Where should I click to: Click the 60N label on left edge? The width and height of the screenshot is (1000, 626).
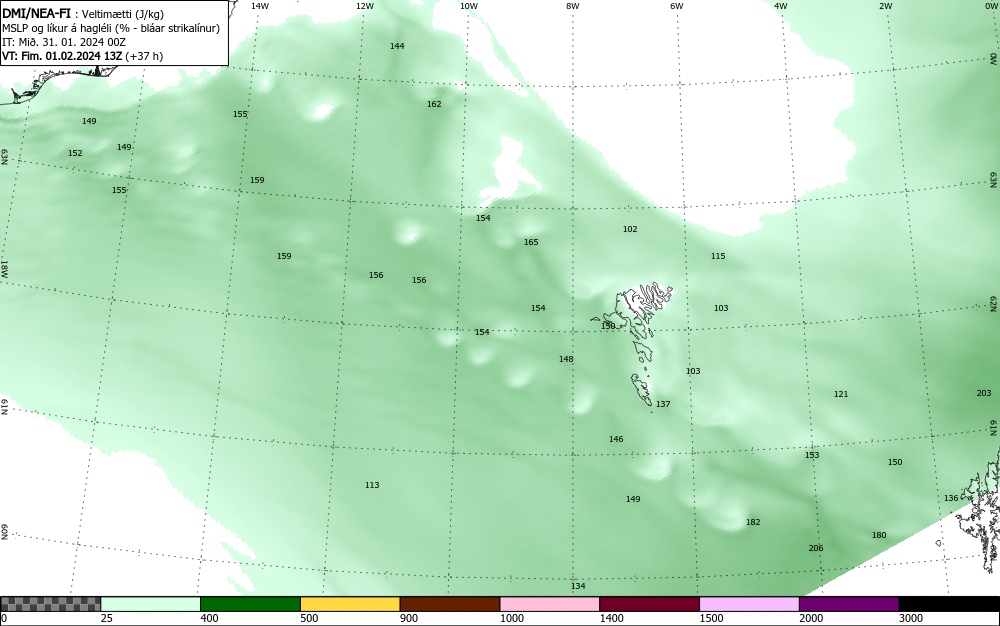(4, 532)
